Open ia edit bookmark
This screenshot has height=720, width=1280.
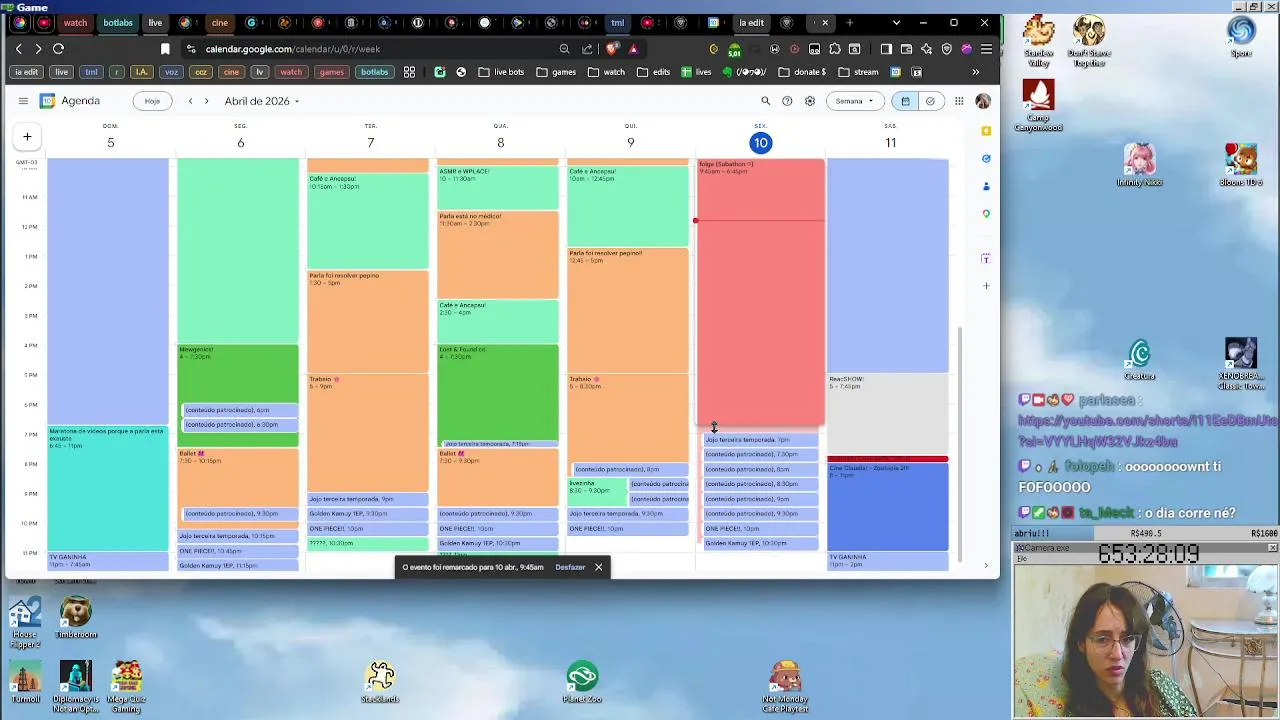tap(27, 72)
